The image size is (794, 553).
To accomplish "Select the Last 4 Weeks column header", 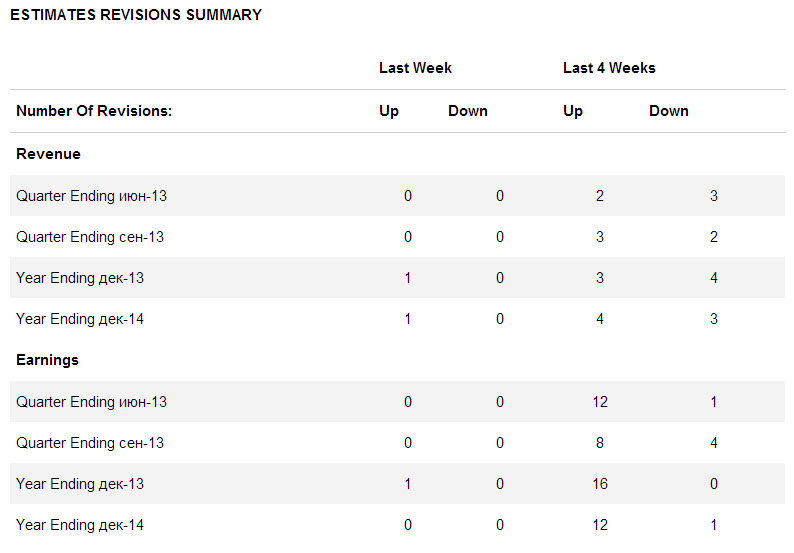I will (609, 68).
